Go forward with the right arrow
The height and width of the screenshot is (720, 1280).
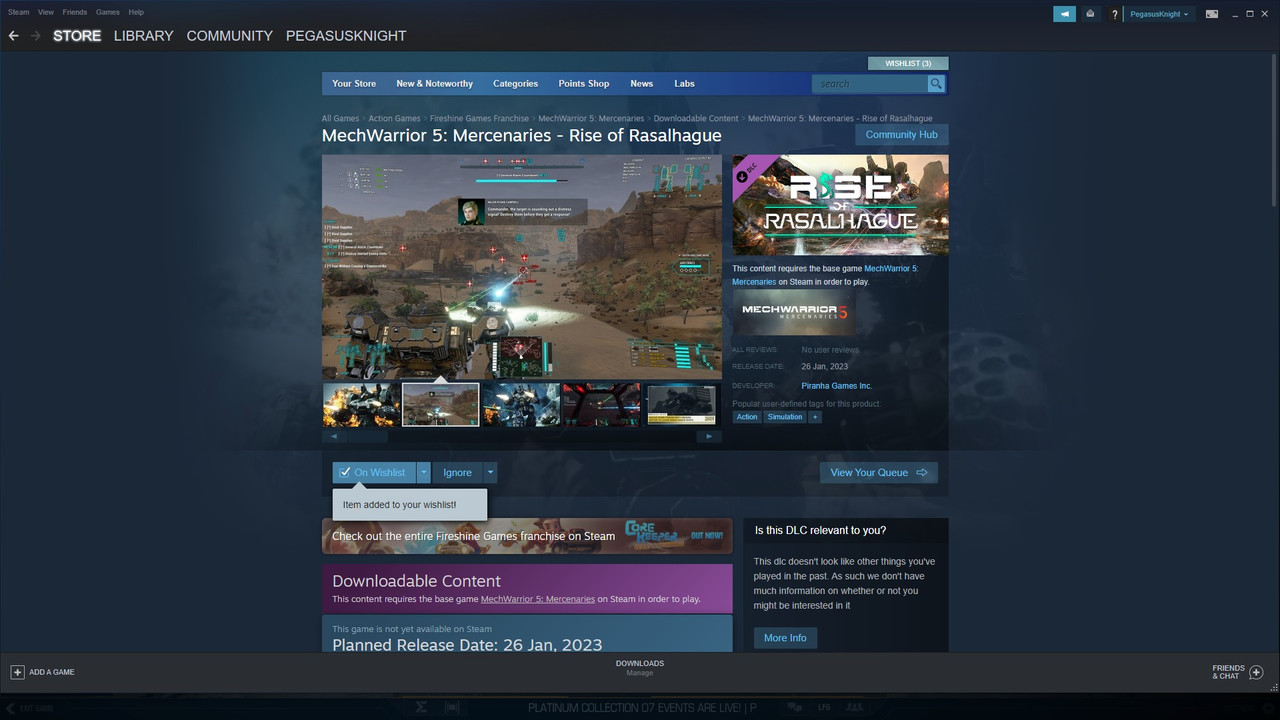(36, 35)
